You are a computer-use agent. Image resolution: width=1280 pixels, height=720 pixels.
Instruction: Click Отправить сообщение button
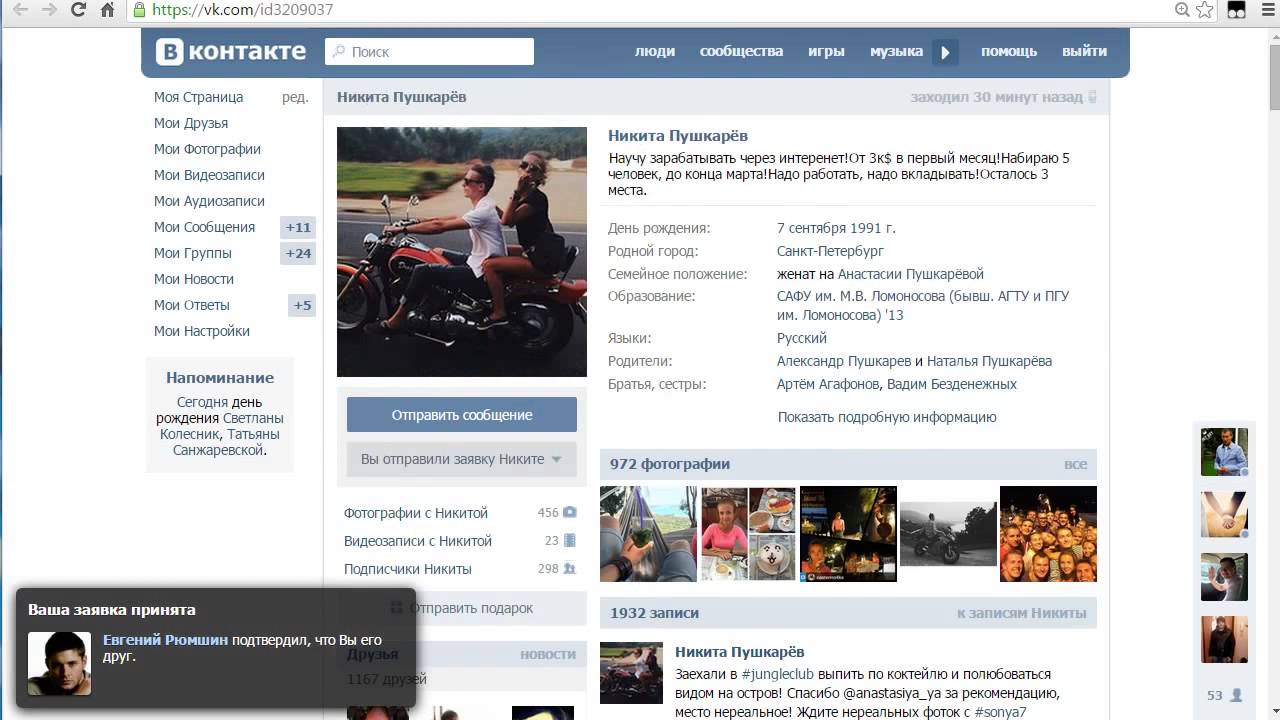(462, 415)
